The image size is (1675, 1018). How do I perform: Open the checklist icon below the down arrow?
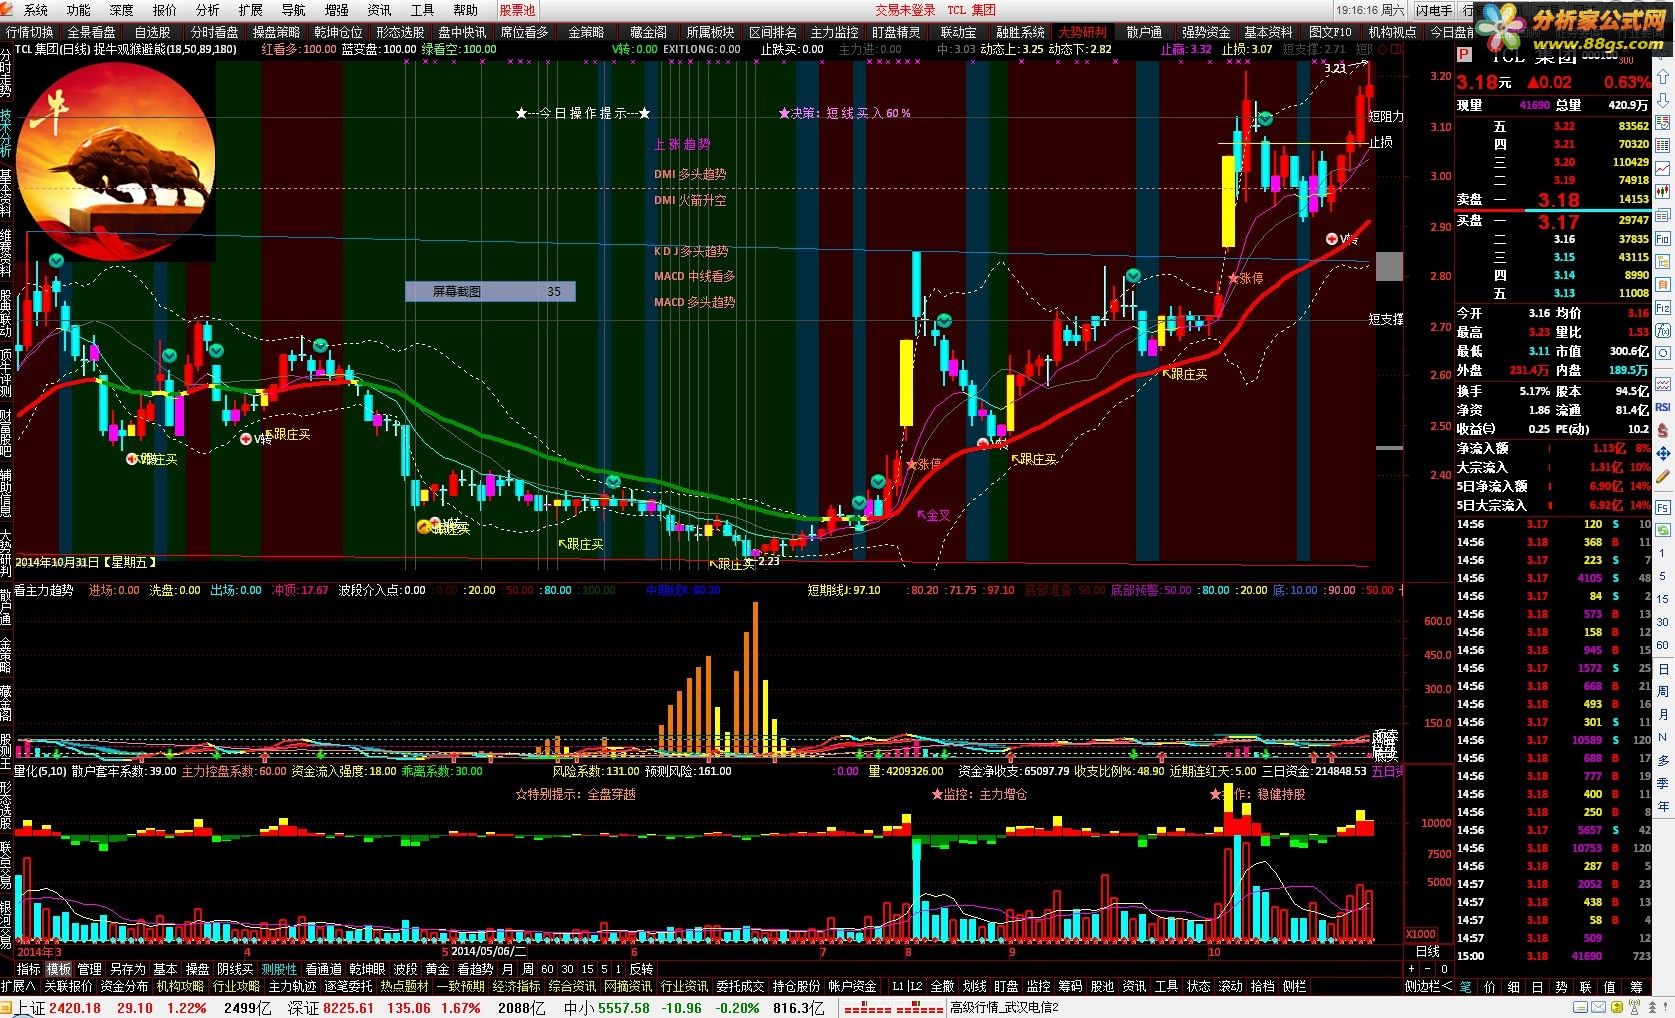pos(1664,122)
